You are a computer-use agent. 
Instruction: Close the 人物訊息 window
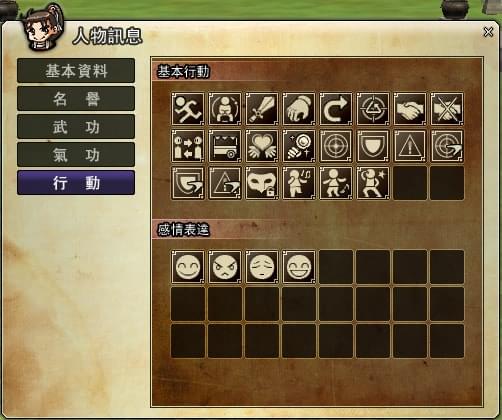coord(488,32)
